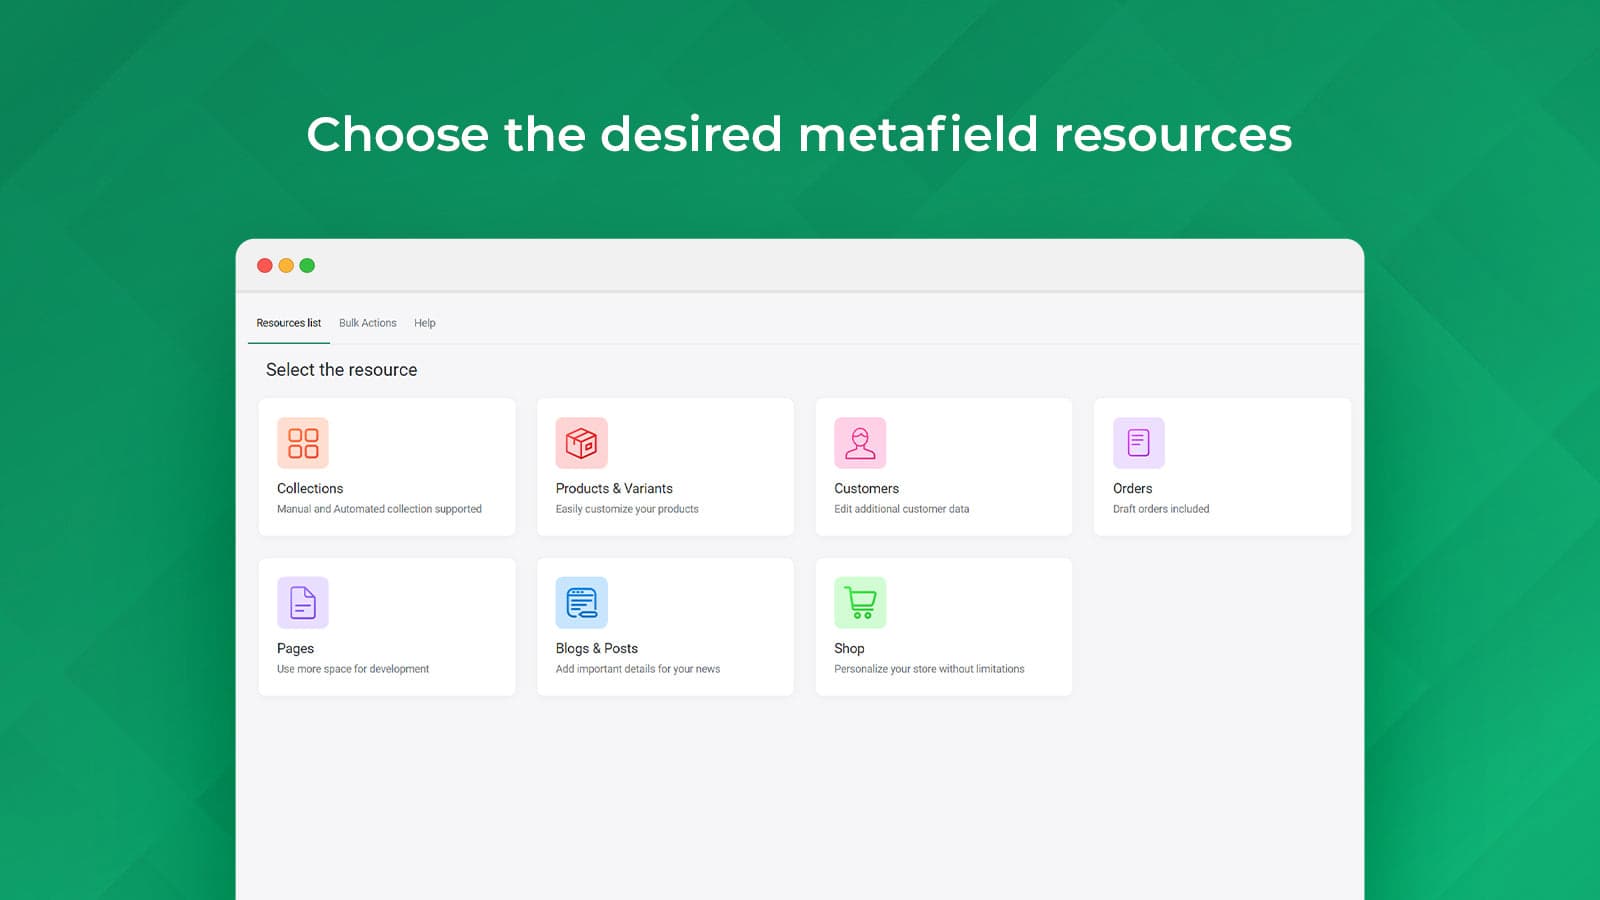Image resolution: width=1600 pixels, height=900 pixels.
Task: Open Customers to edit customer data
Action: coord(943,466)
